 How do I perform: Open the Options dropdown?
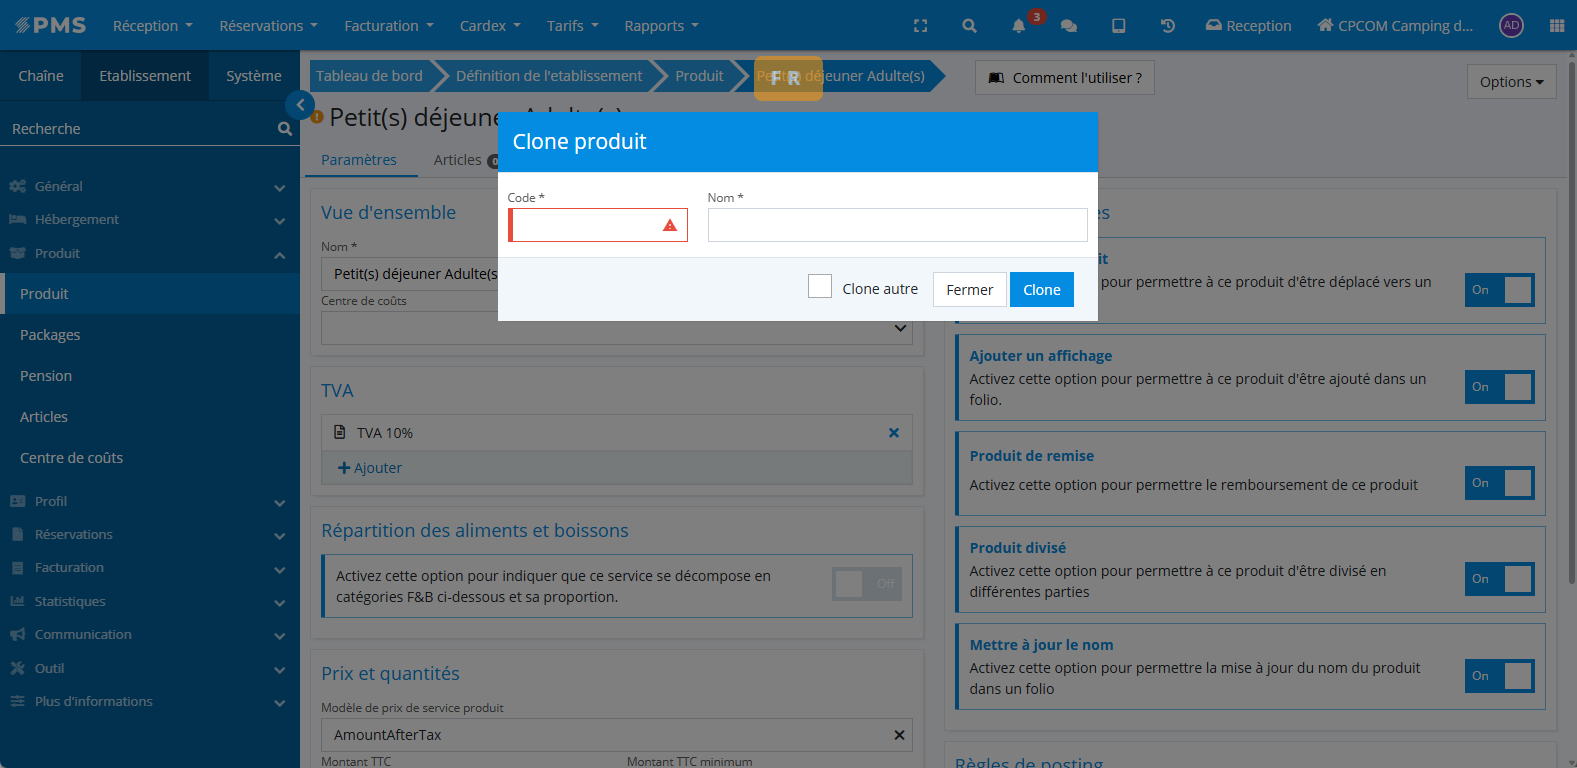[x=1511, y=82]
